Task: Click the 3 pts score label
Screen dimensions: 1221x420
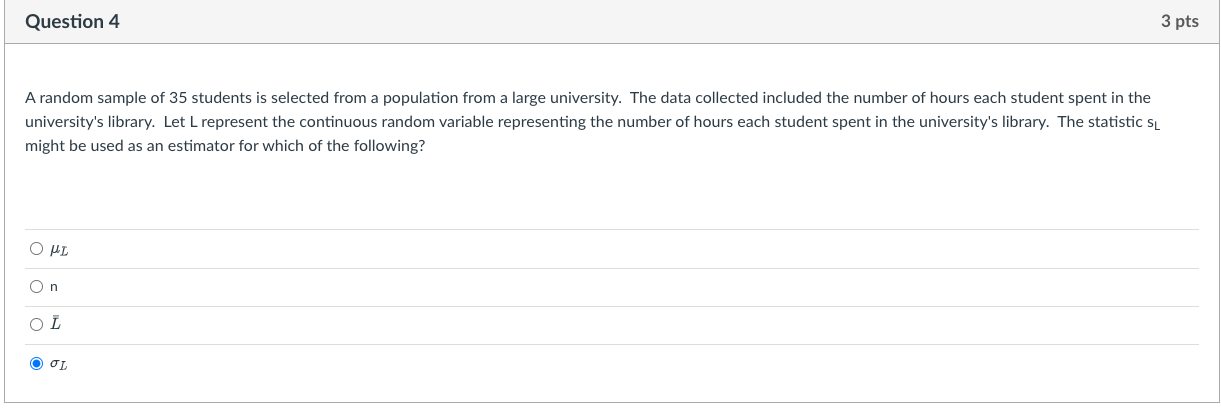Action: click(1180, 22)
